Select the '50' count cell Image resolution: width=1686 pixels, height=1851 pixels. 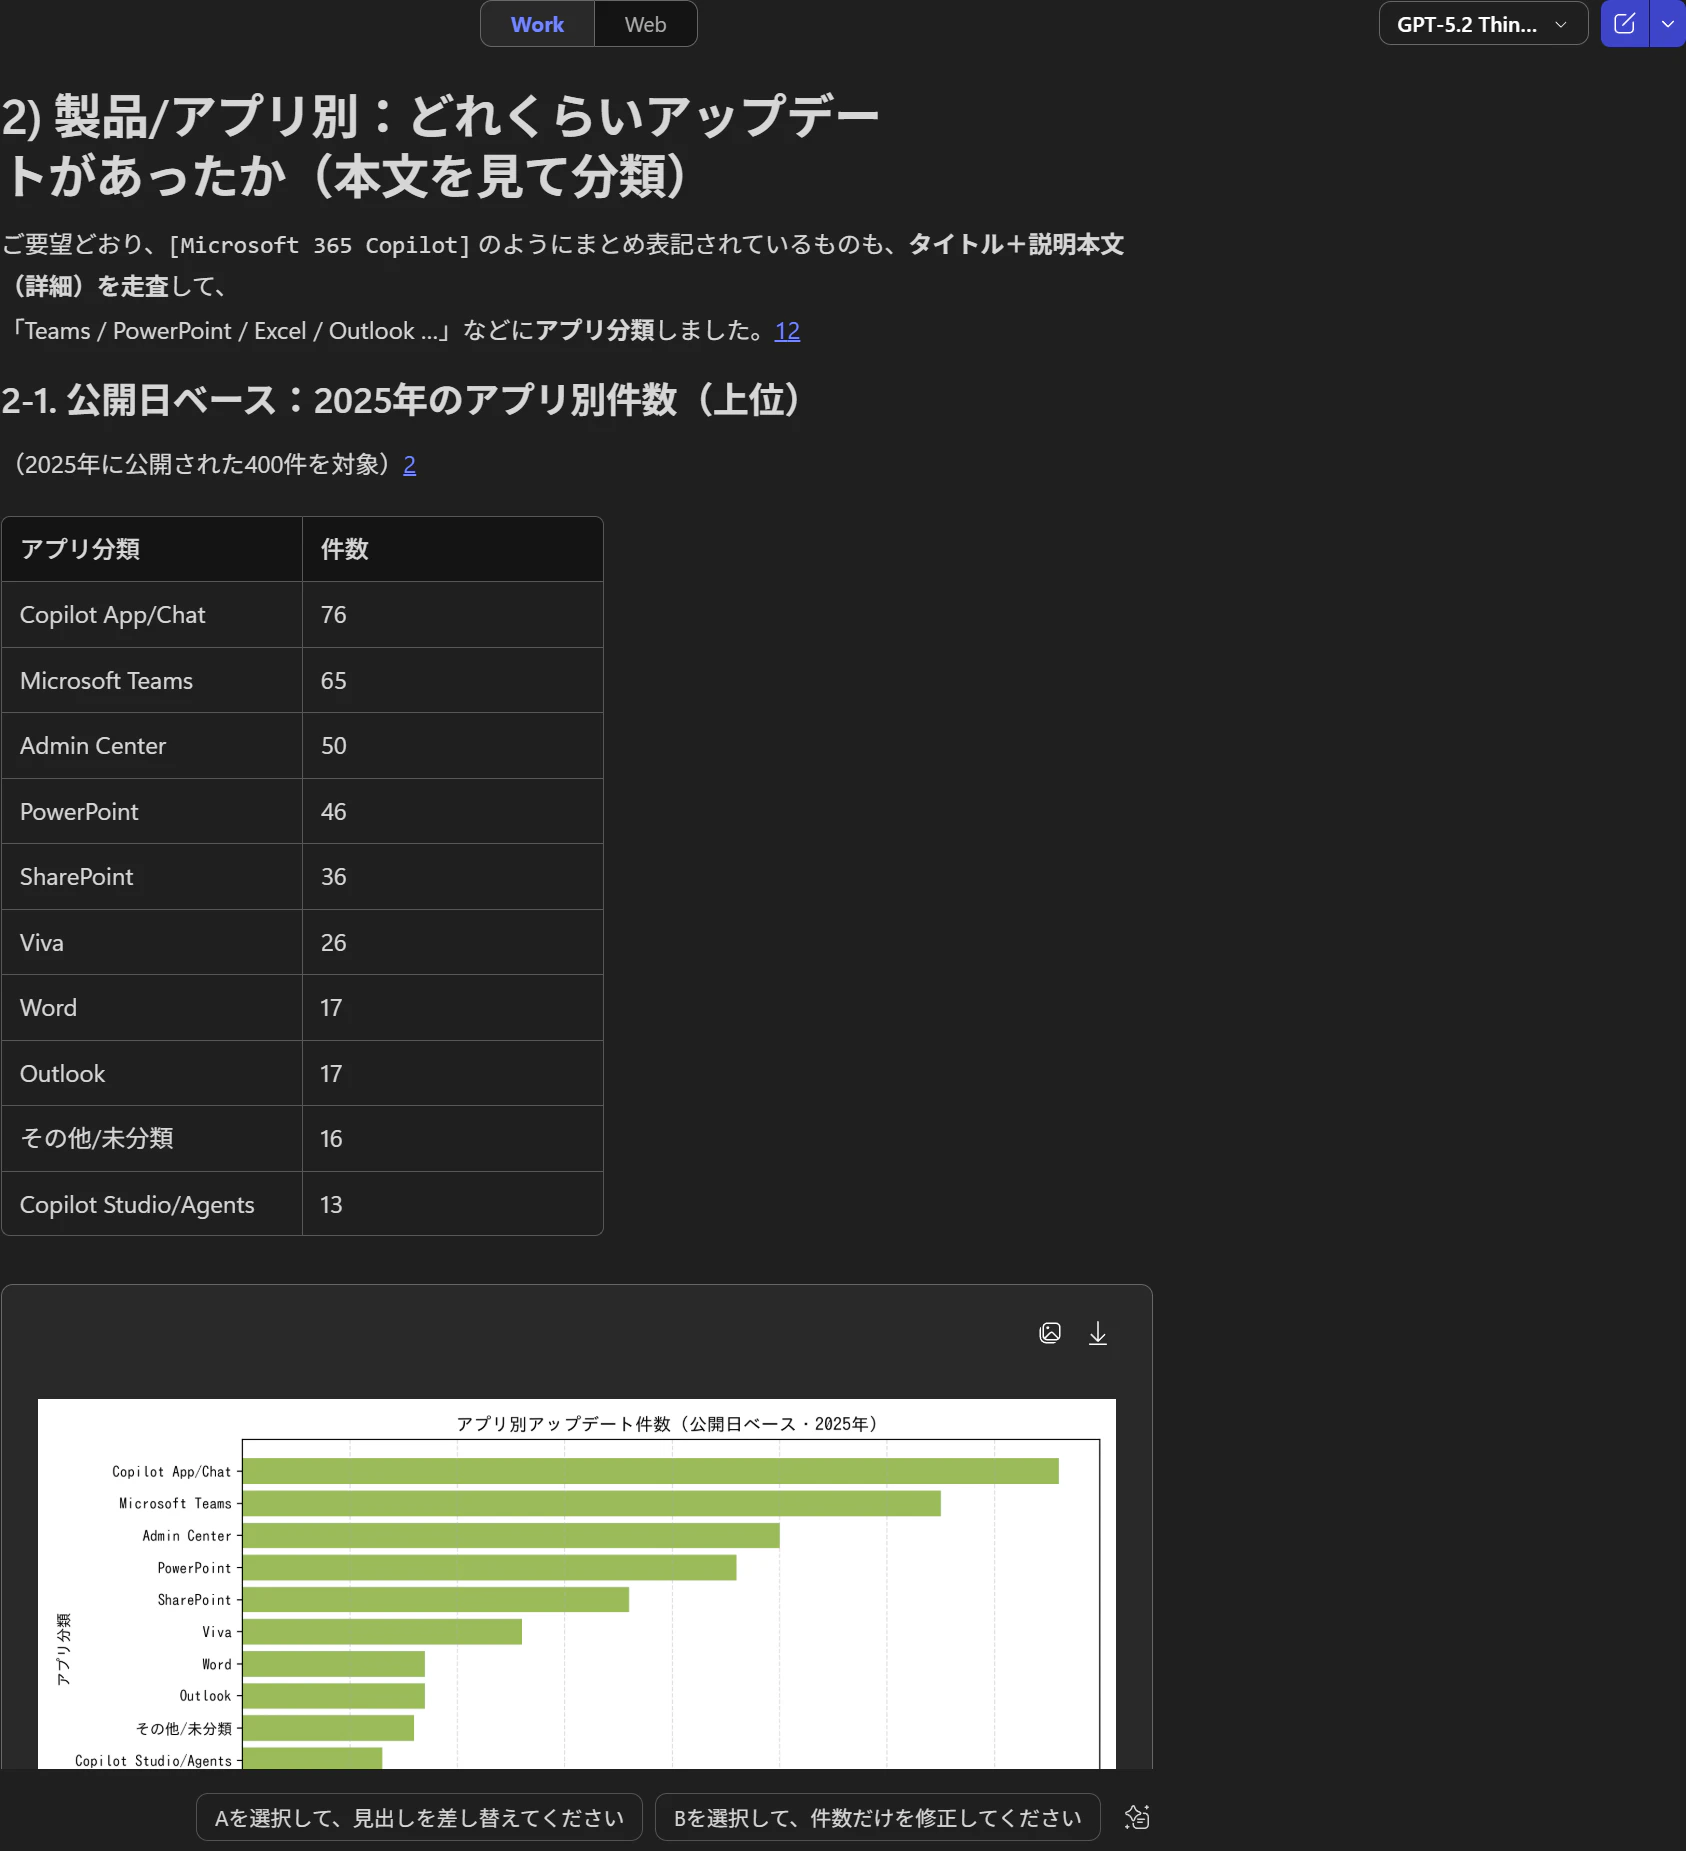452,746
